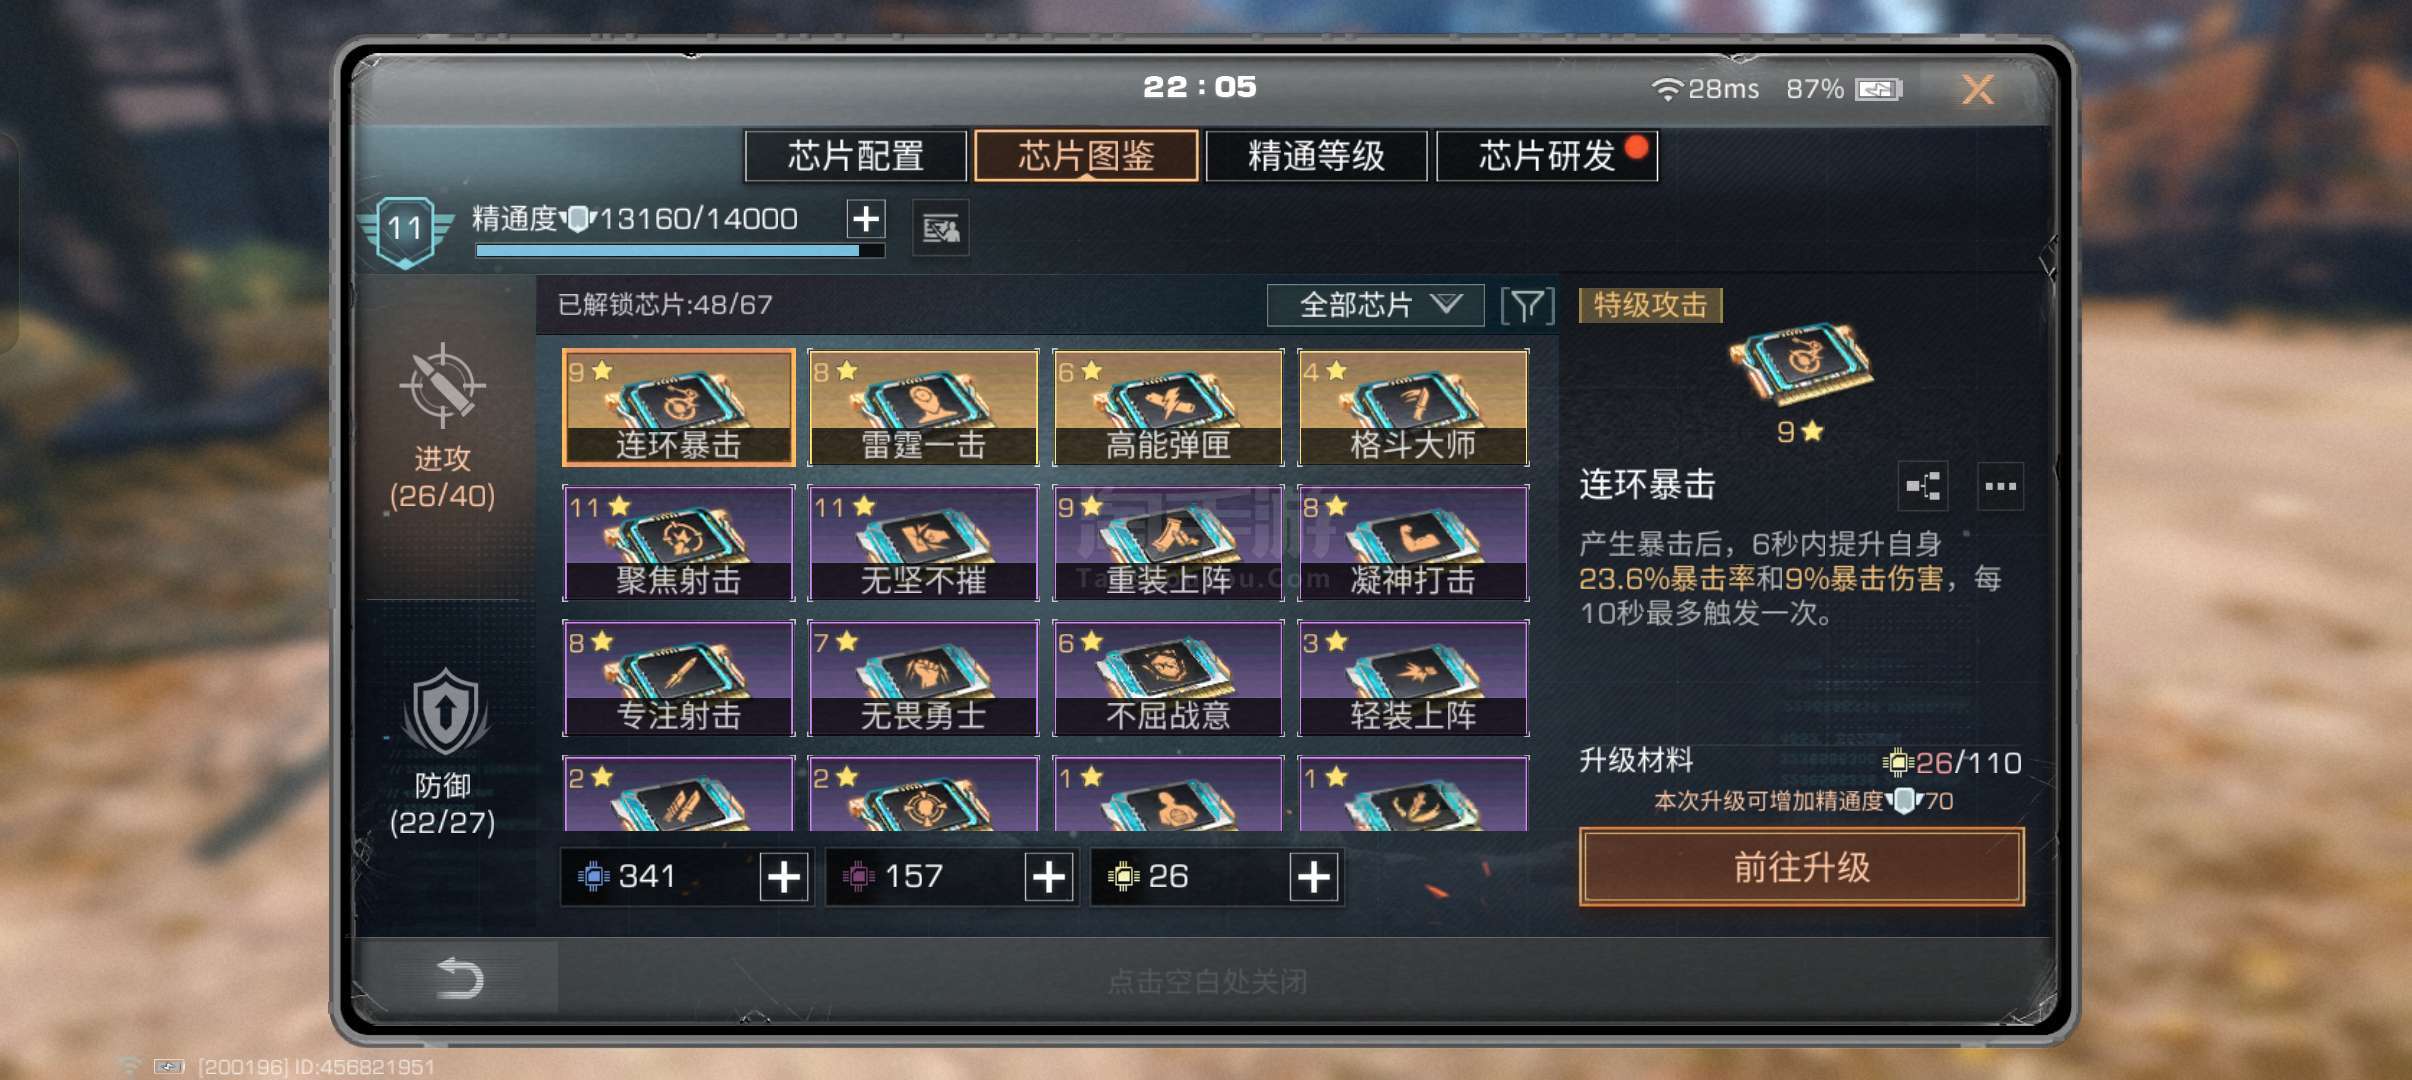Select the 防御 defense shield icon

[445, 712]
